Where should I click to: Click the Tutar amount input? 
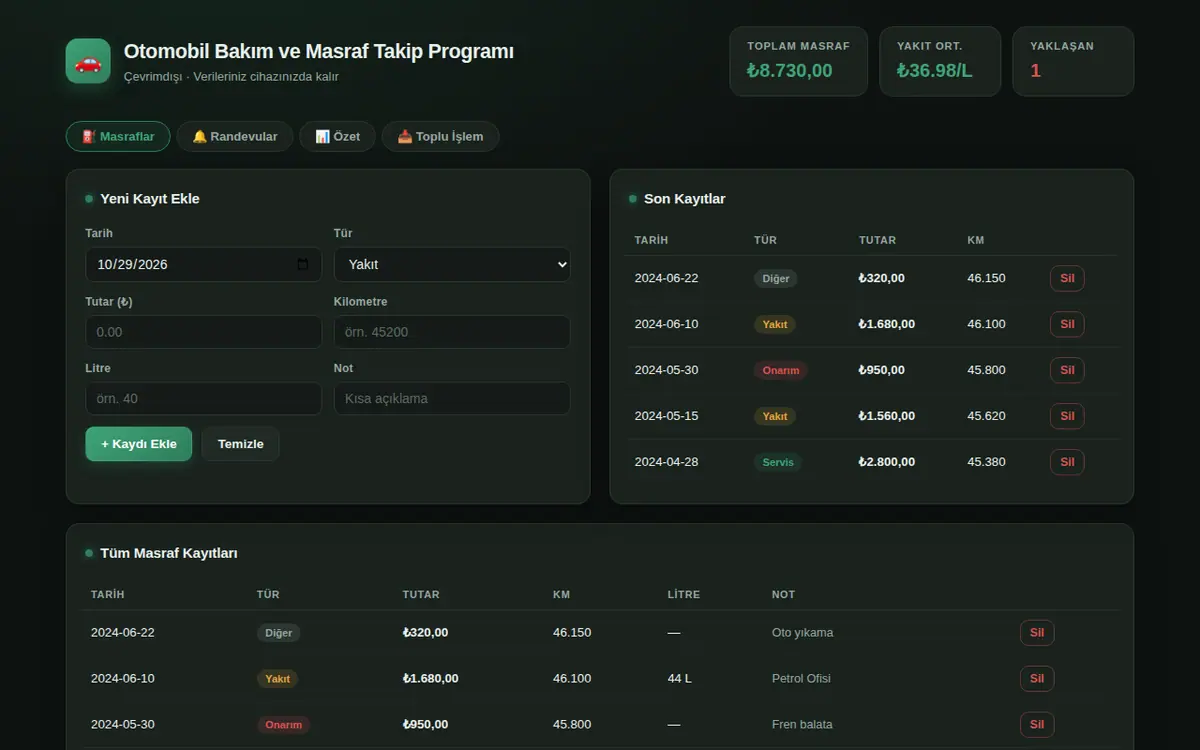(x=204, y=332)
